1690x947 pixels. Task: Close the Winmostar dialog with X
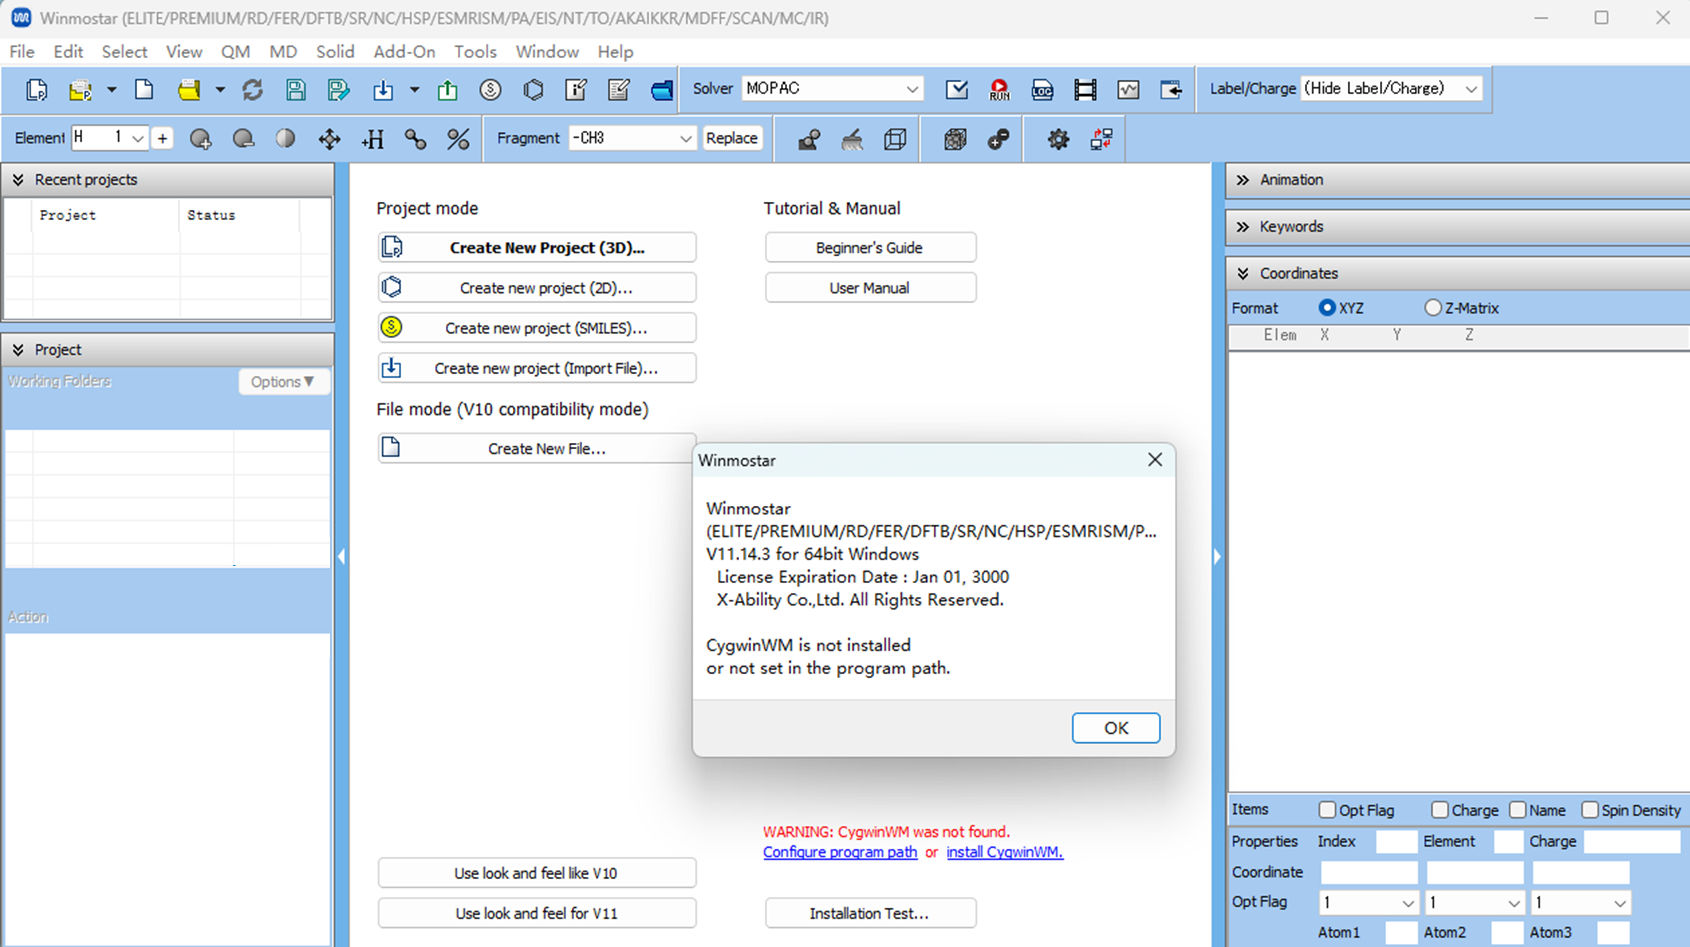(1155, 460)
